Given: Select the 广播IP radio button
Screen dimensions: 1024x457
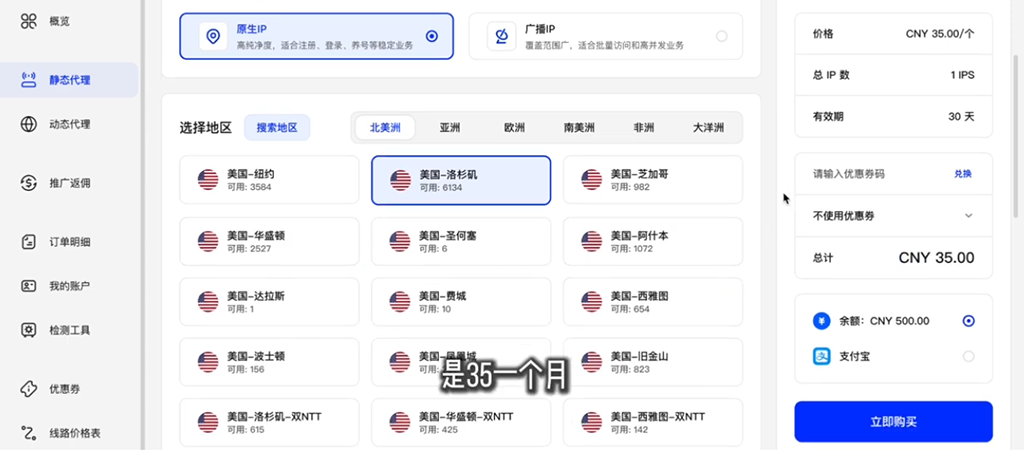Looking at the screenshot, I should point(722,37).
